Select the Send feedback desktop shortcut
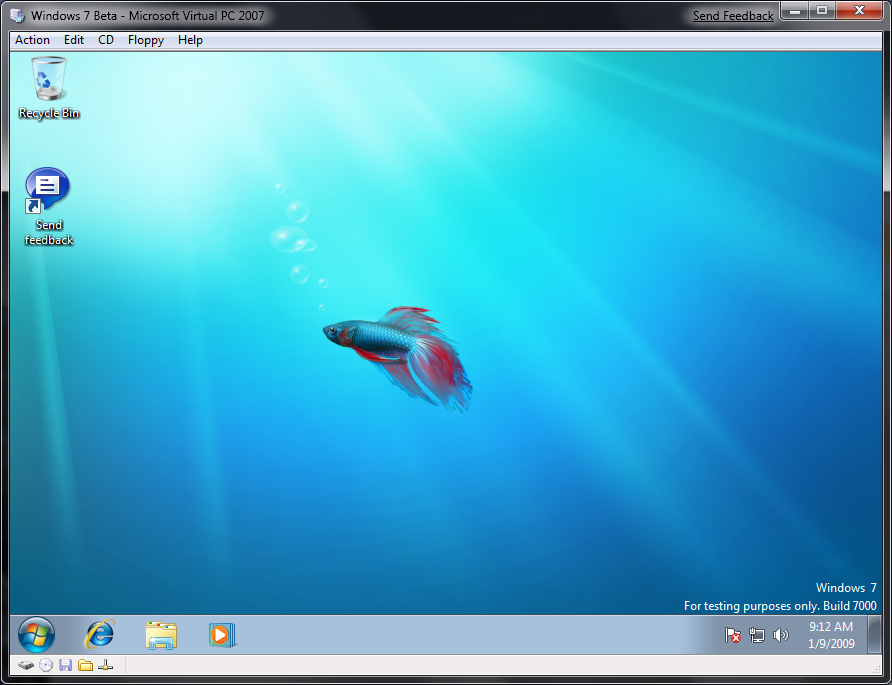The image size is (892, 685). 49,207
